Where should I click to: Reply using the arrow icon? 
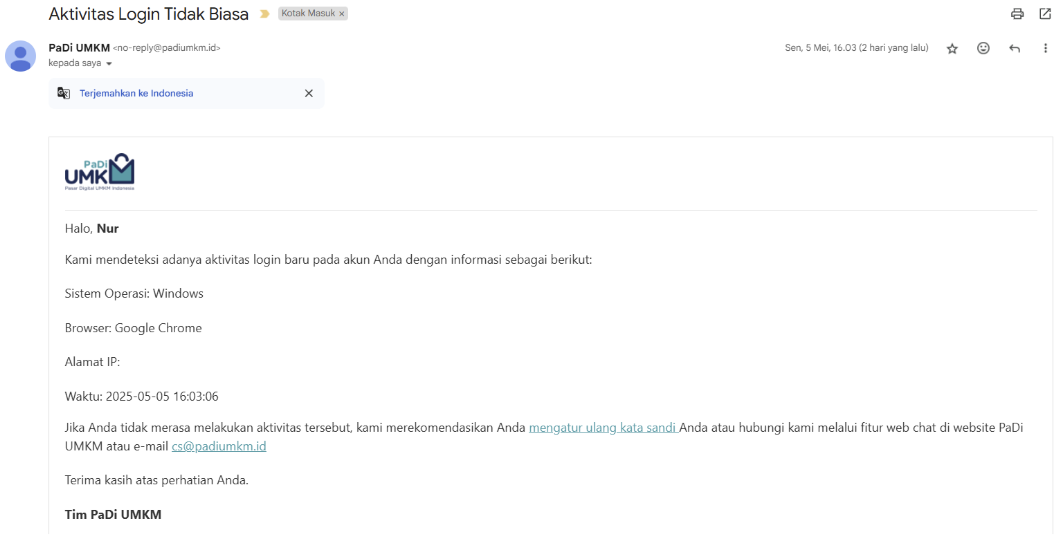click(1014, 49)
